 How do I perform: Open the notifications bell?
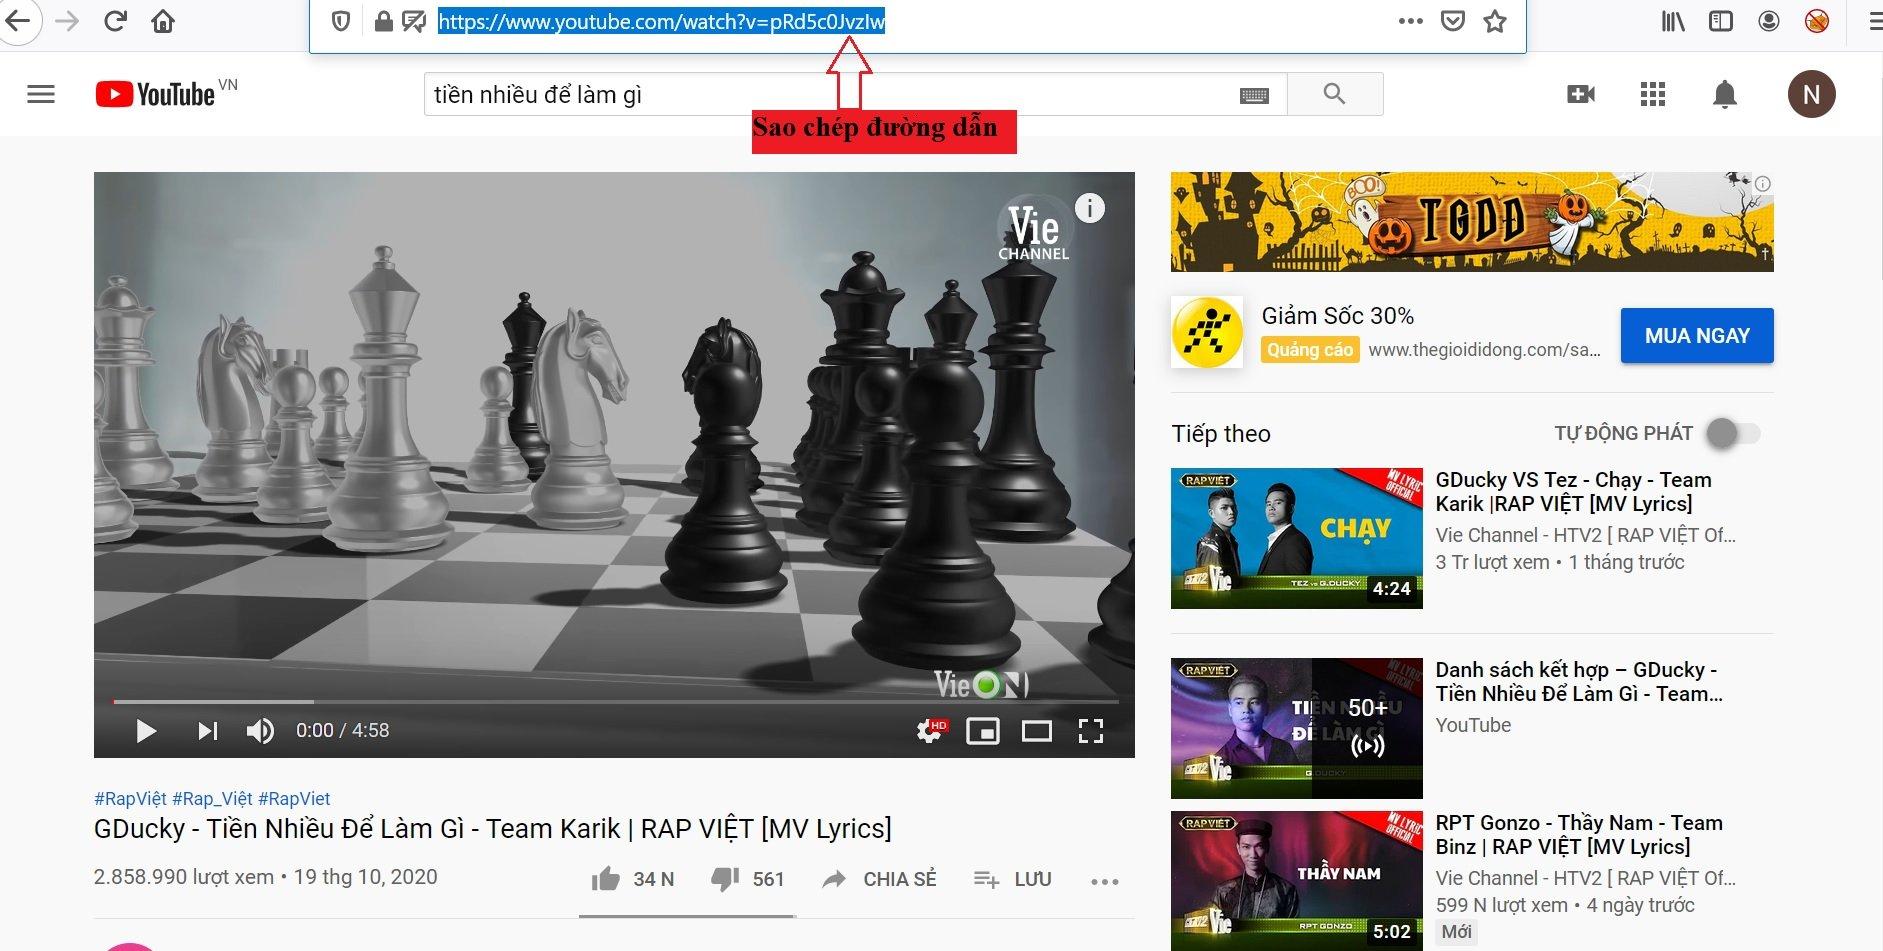(1724, 95)
